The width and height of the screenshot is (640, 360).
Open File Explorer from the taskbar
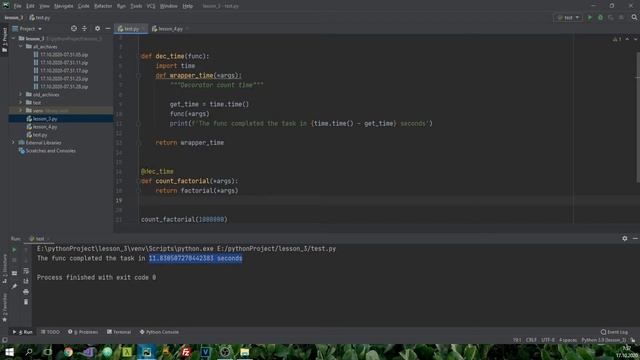coord(244,352)
